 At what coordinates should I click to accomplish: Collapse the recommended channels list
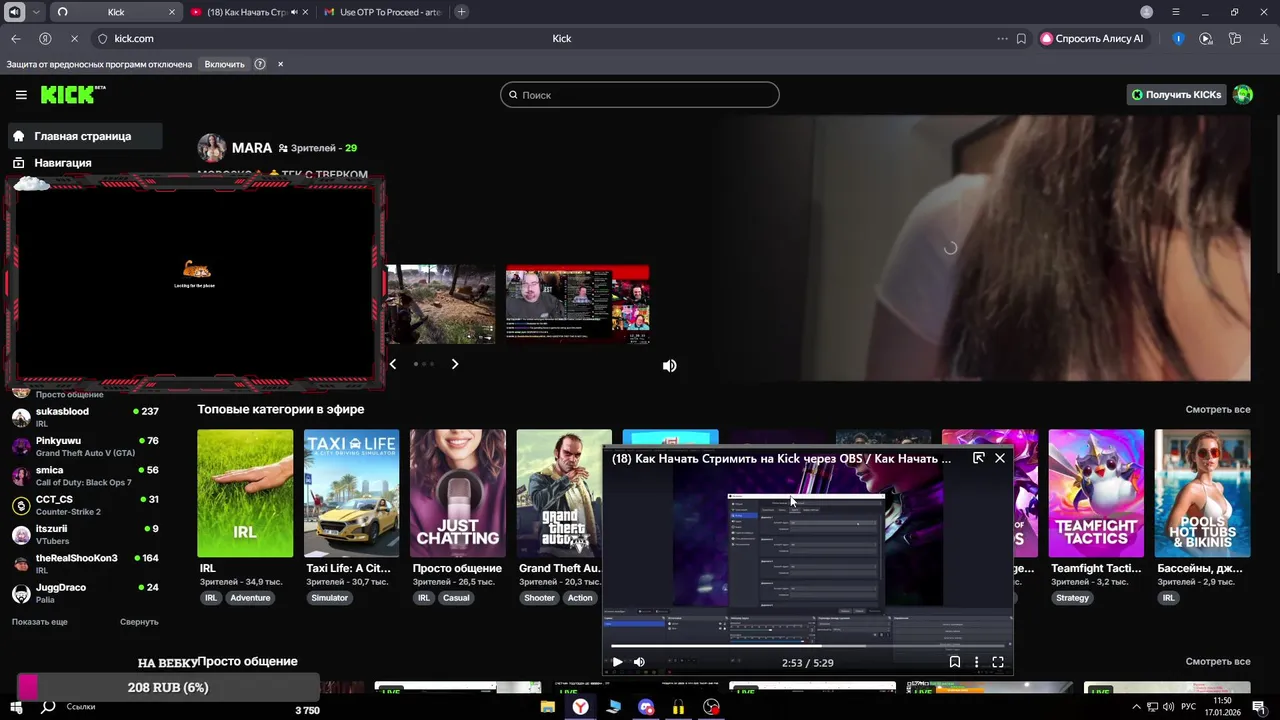point(139,622)
